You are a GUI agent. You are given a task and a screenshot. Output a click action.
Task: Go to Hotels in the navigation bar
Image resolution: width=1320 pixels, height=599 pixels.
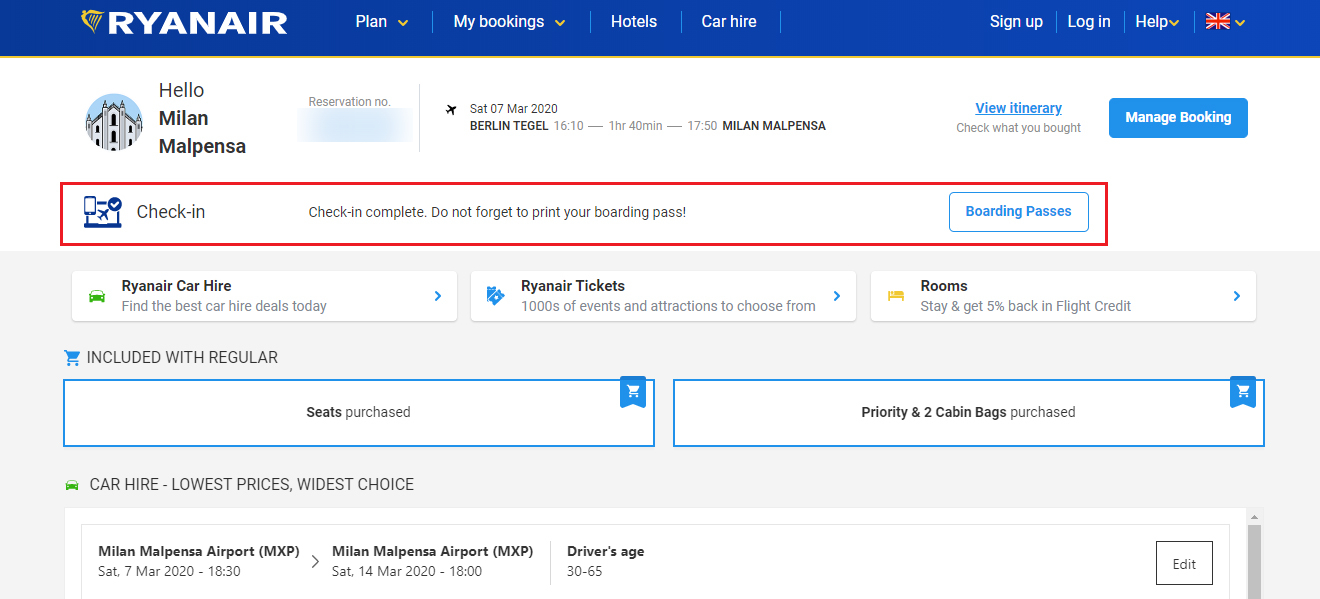click(x=634, y=22)
